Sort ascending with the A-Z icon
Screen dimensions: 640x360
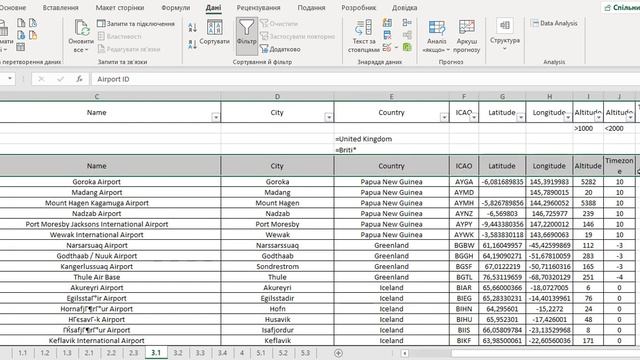click(x=192, y=28)
